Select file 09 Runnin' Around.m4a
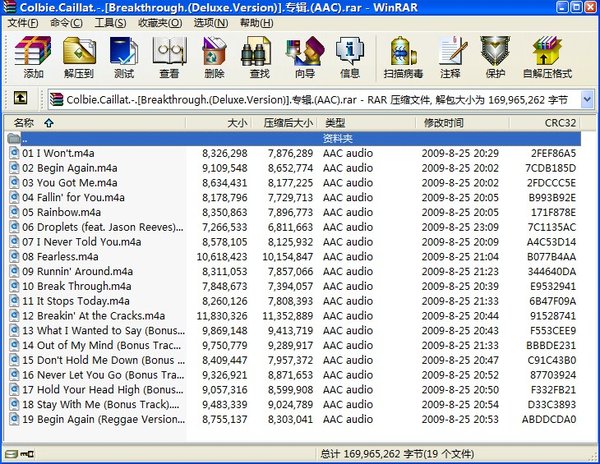The image size is (600, 464). tap(78, 271)
